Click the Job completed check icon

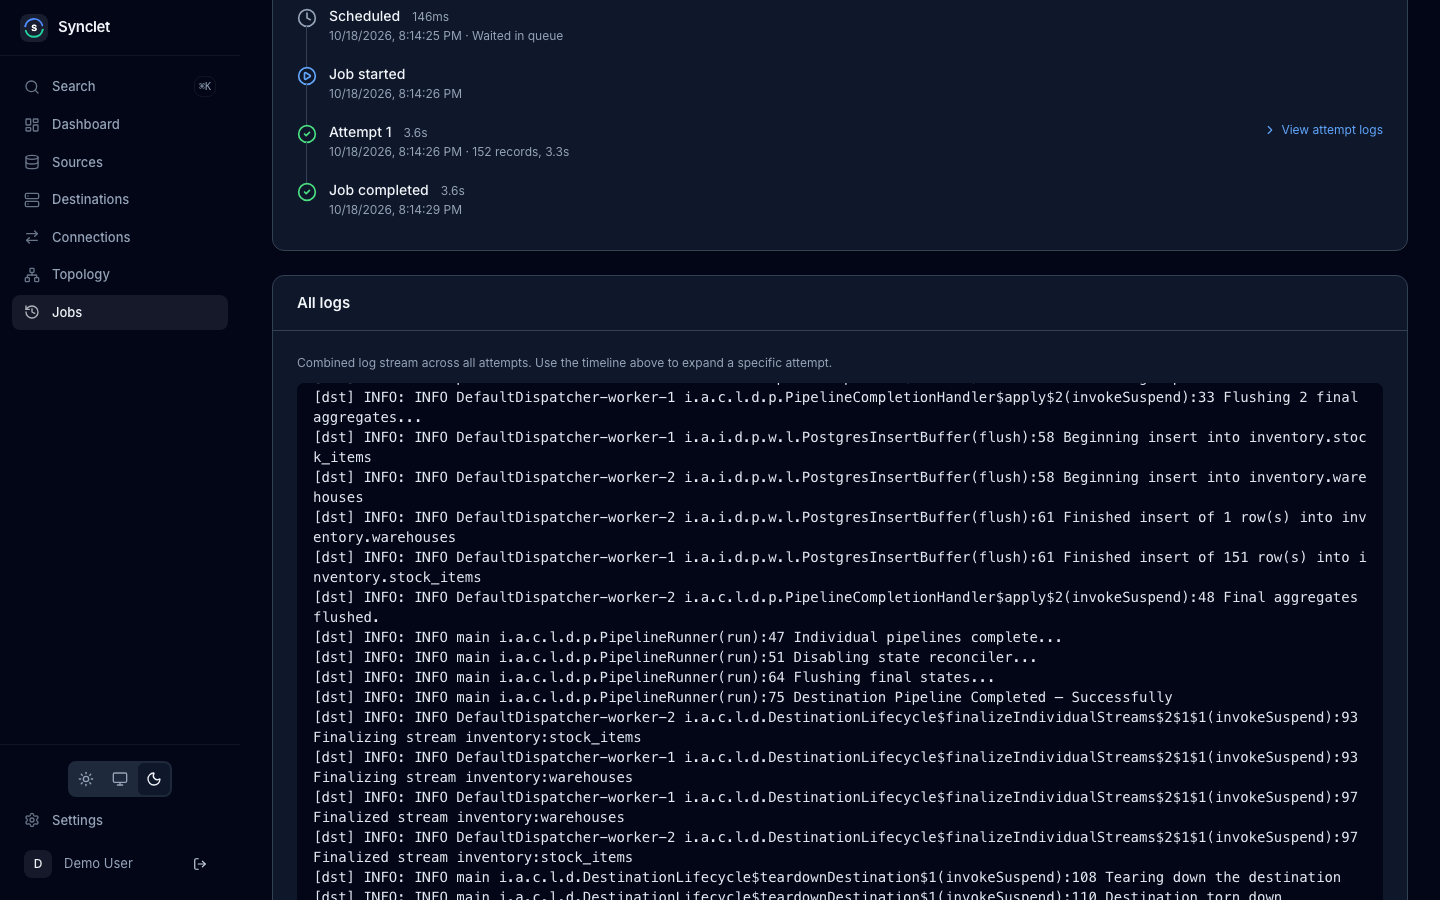[x=307, y=192]
